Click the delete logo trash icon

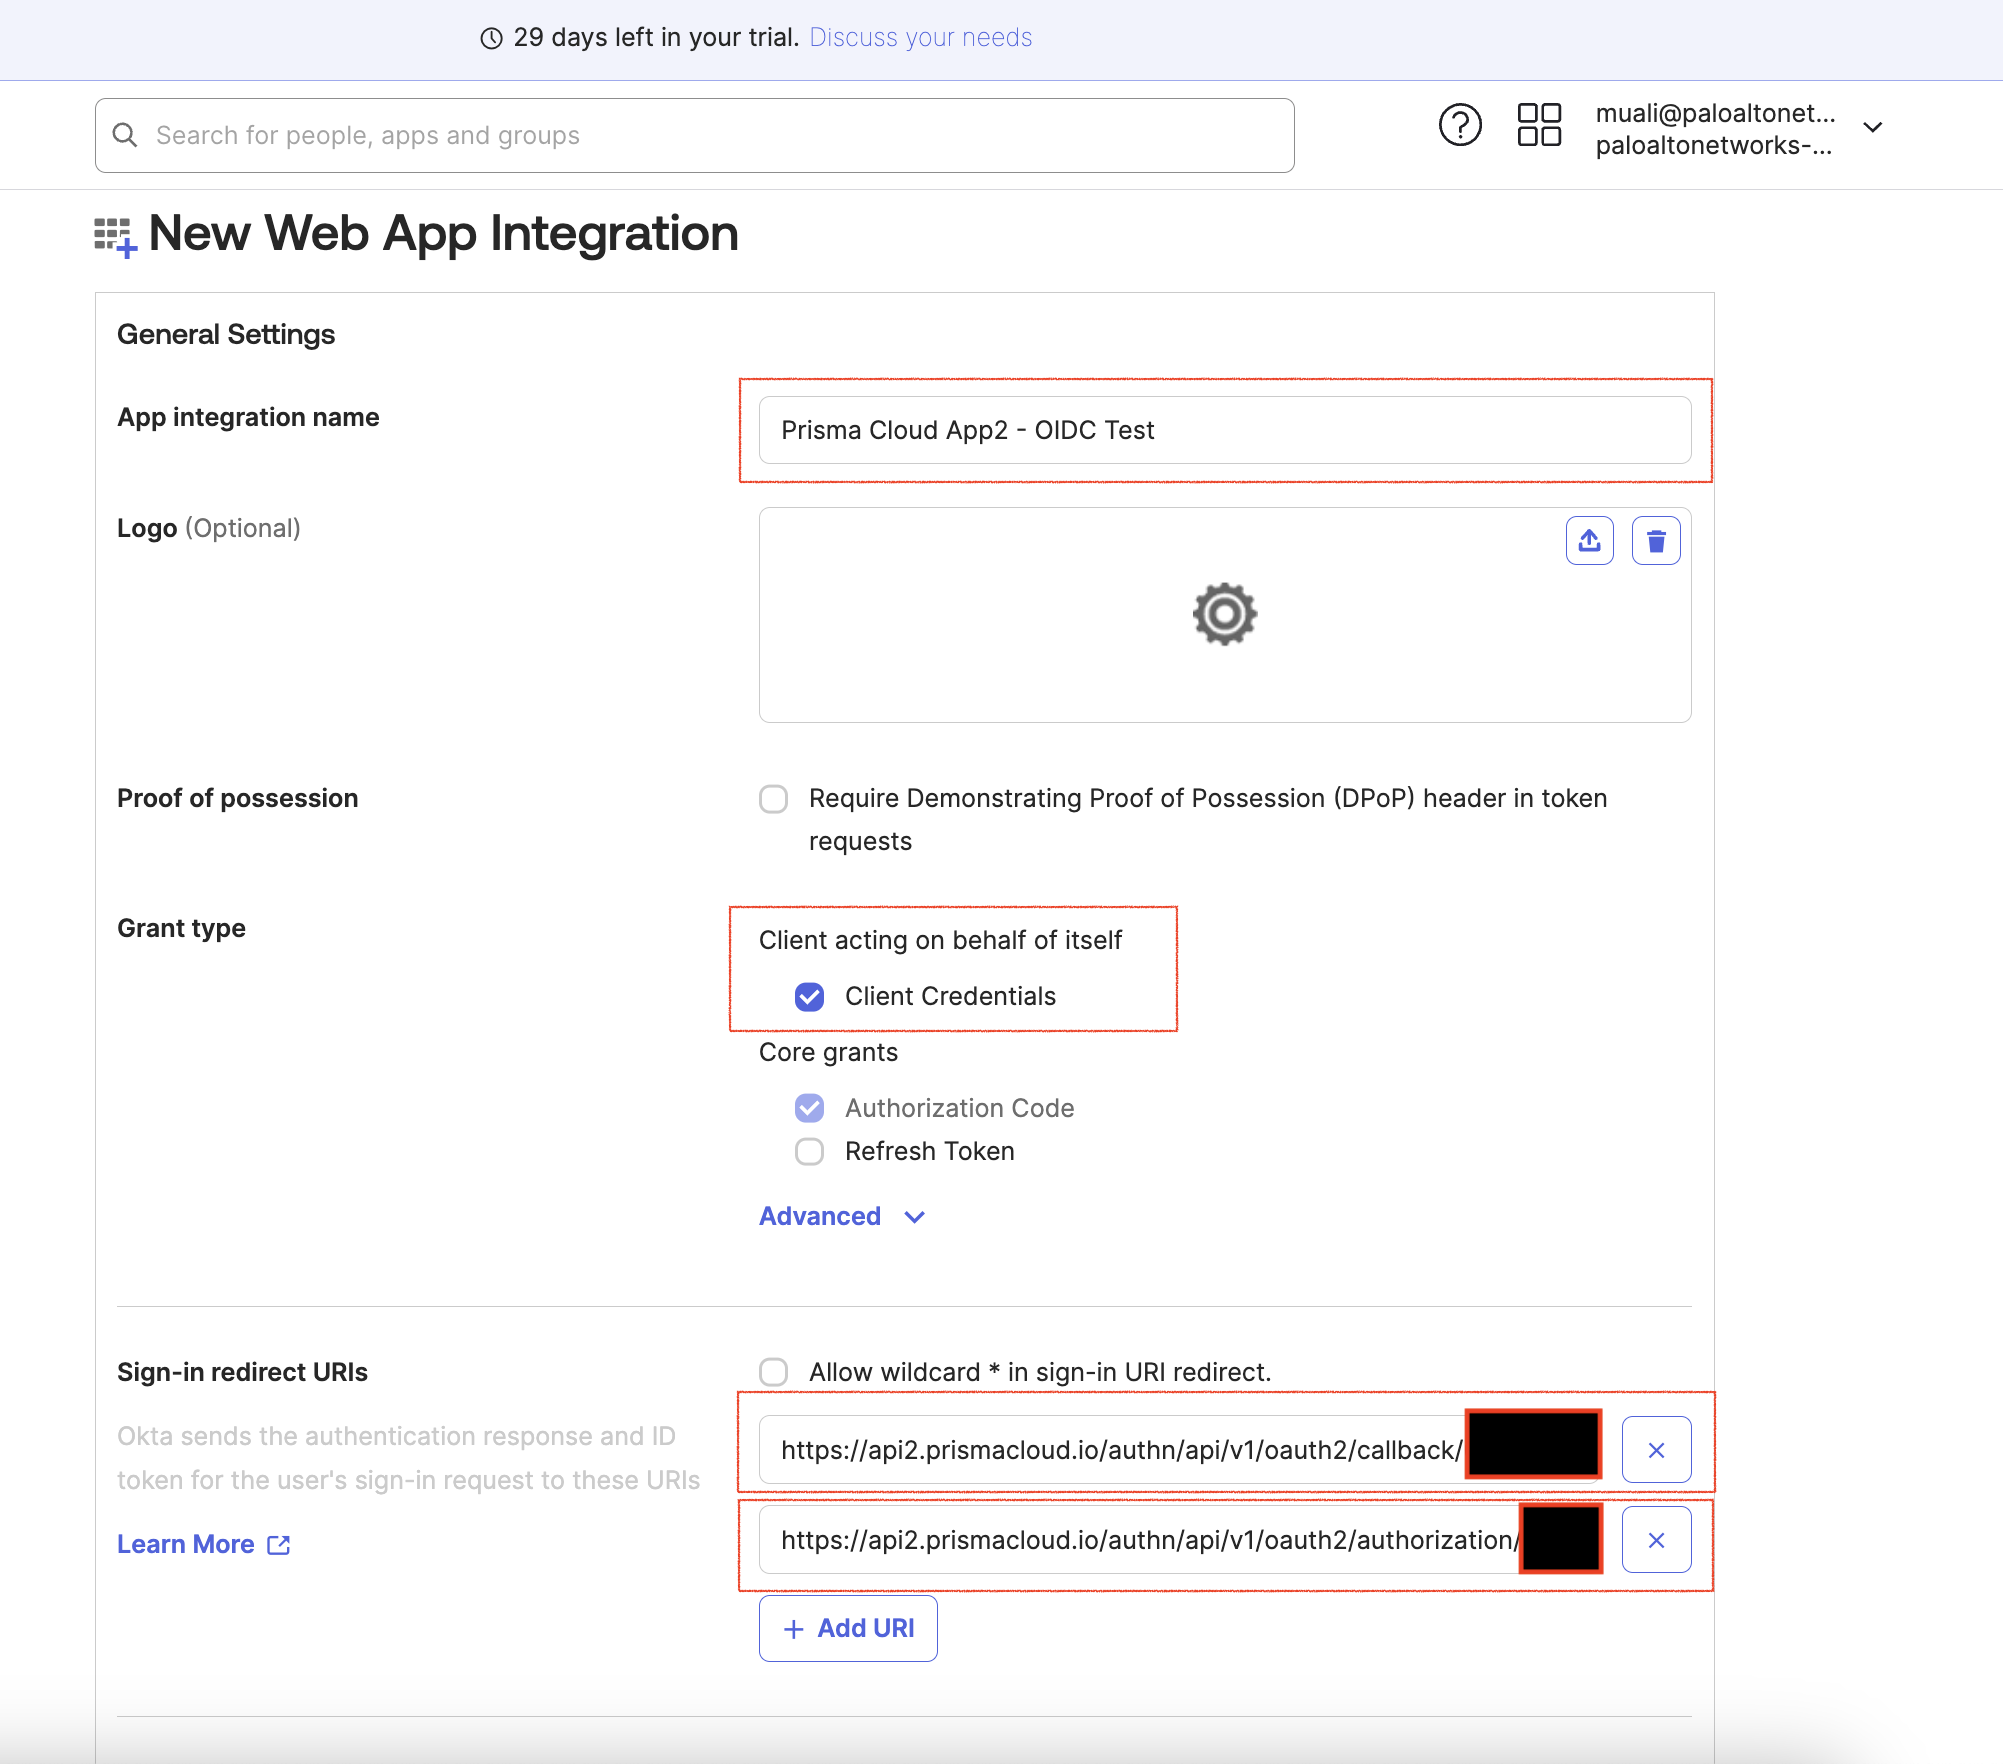(1655, 541)
